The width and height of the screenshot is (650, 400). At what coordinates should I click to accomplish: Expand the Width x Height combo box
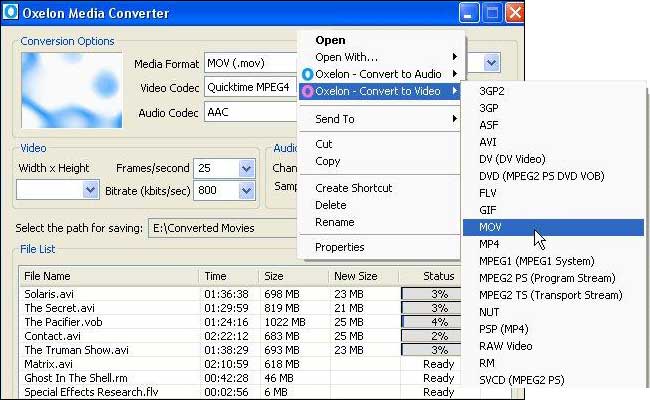click(x=93, y=190)
